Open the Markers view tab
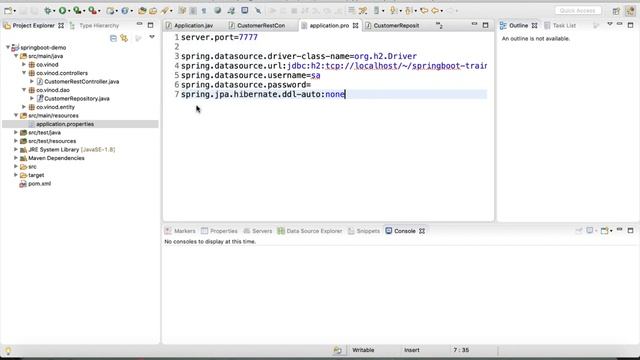The width and height of the screenshot is (640, 360). point(184,231)
